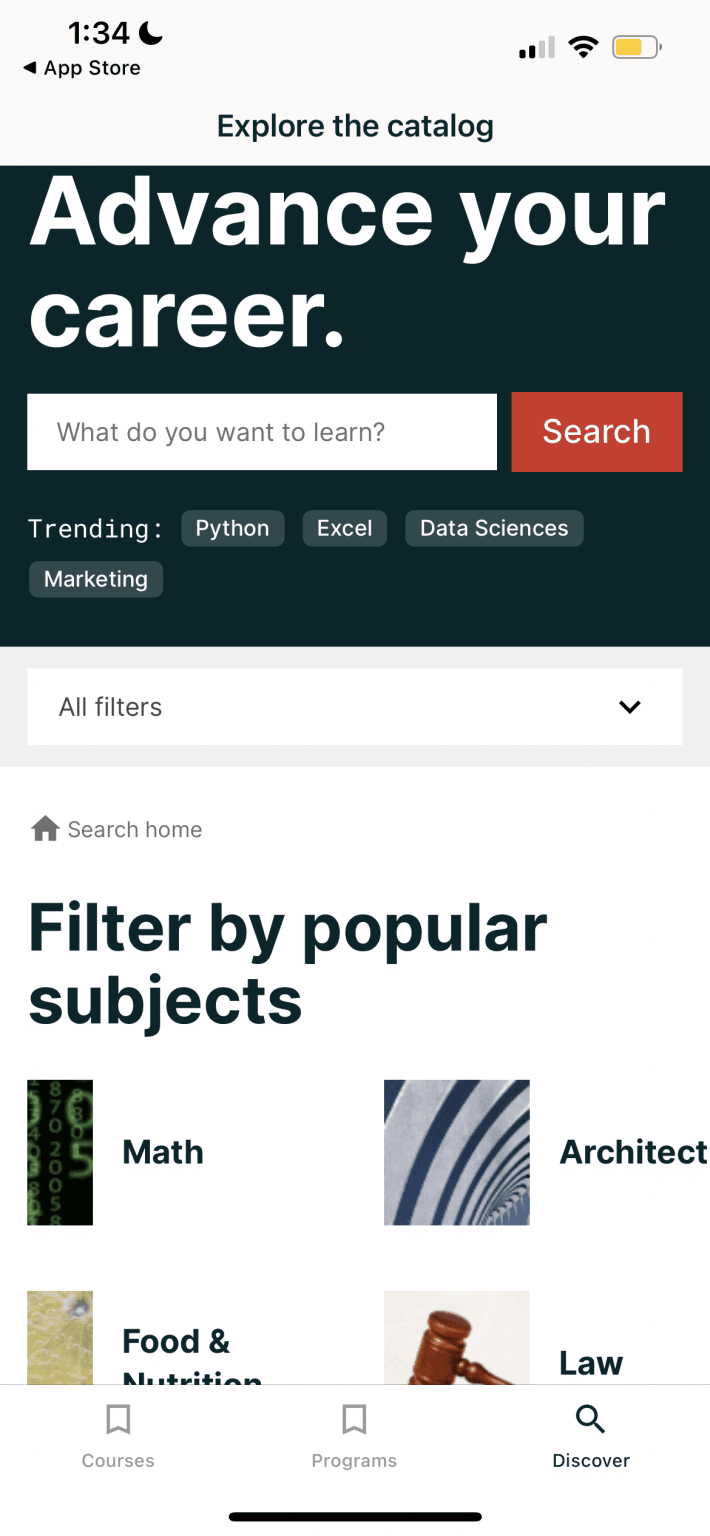Tap the home icon beside Search home

pos(45,829)
